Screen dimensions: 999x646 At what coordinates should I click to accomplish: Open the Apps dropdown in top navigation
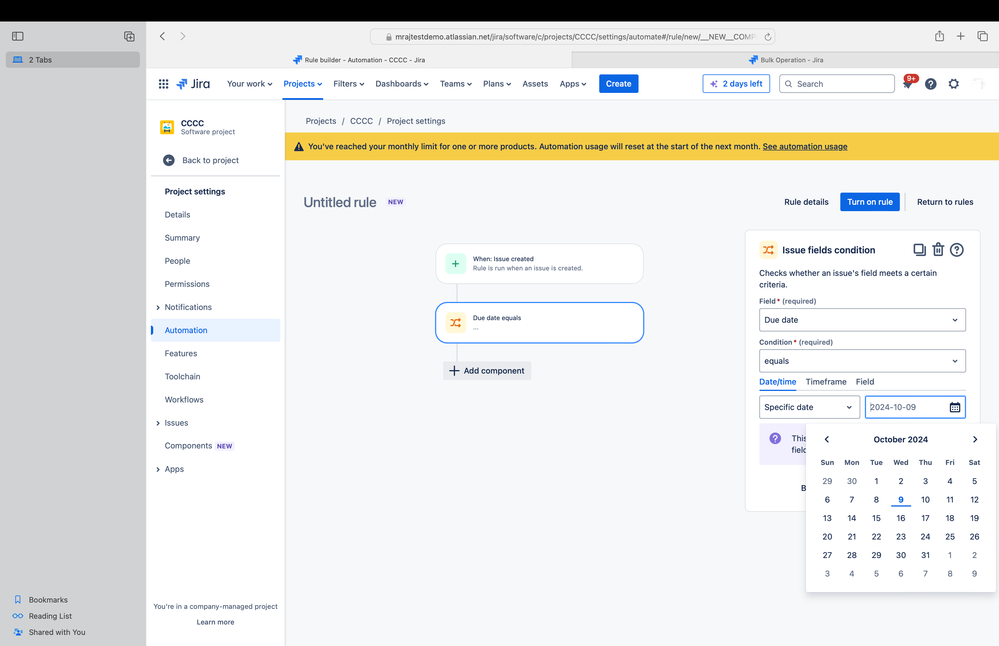click(573, 83)
